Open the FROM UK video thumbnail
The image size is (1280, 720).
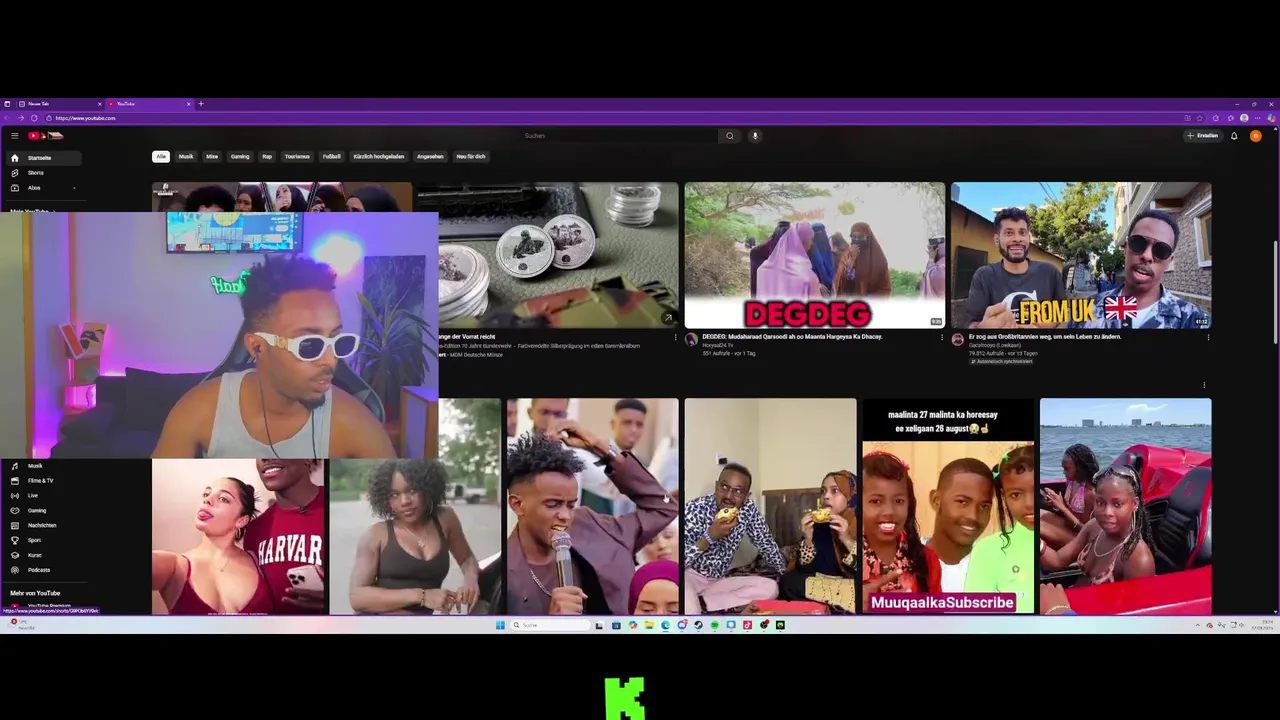(1081, 255)
